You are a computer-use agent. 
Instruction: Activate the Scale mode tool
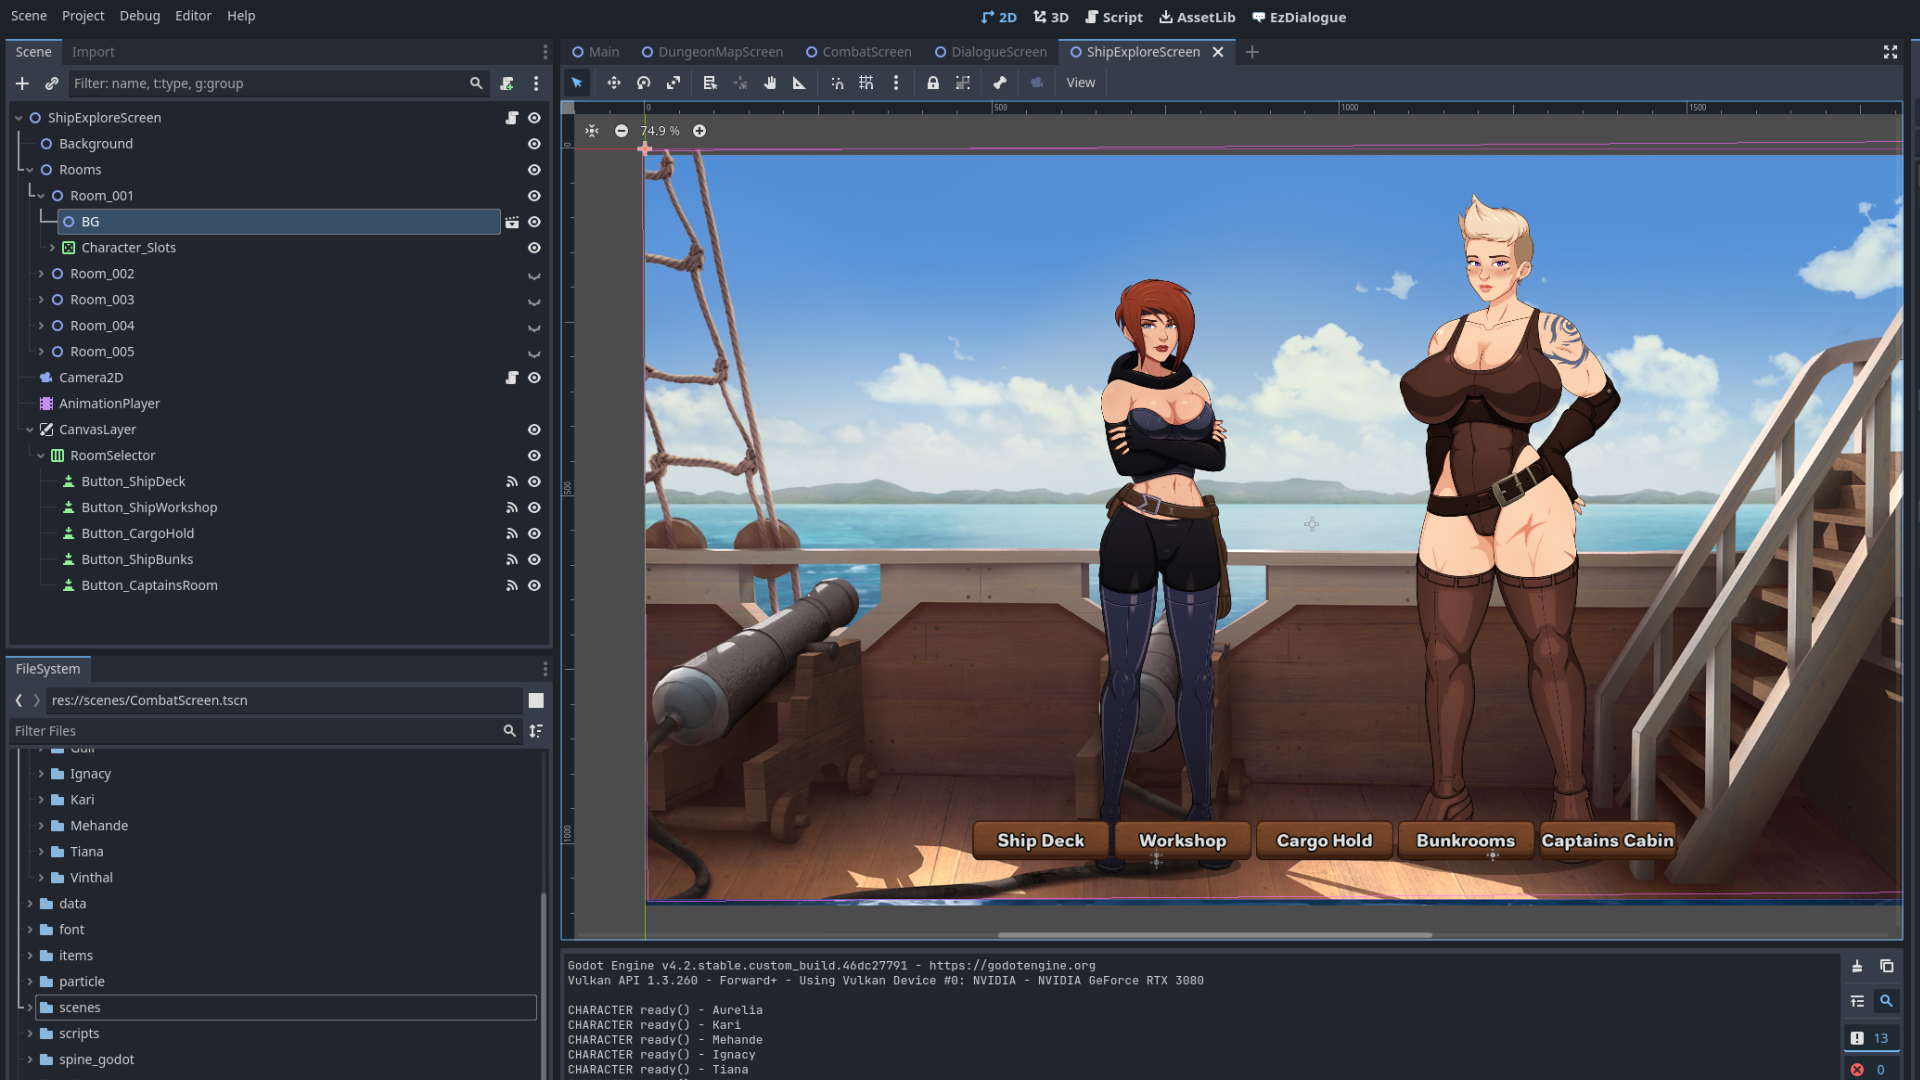click(x=673, y=83)
